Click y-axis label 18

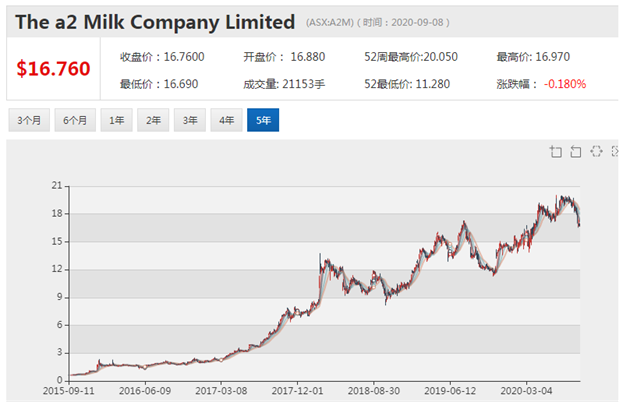[x=57, y=213]
